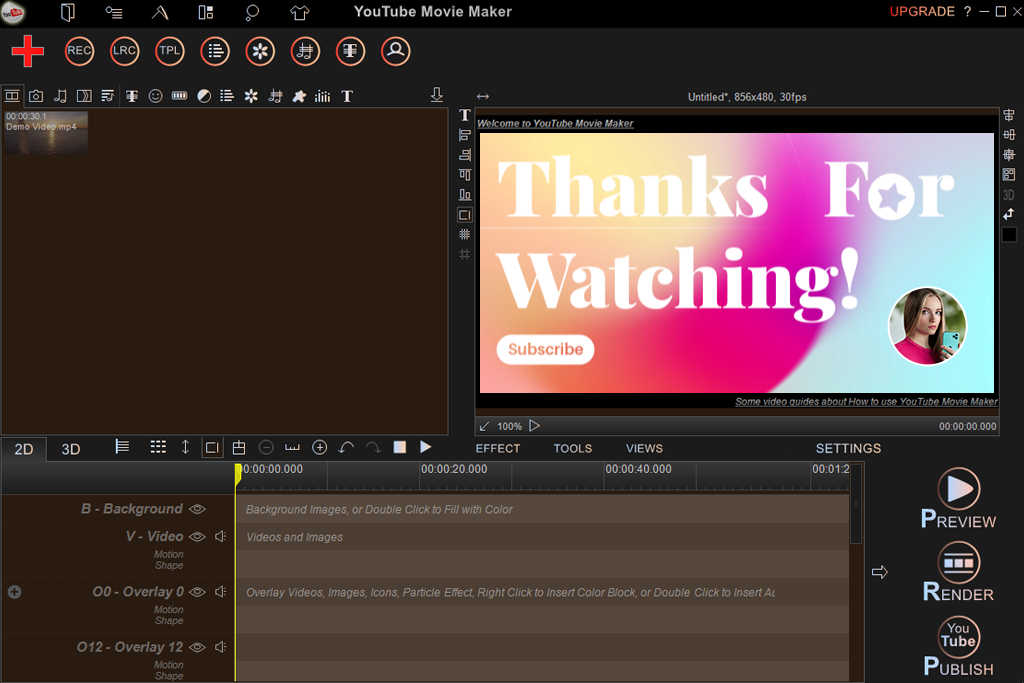Open the round user account button
The image size is (1024, 683).
tap(395, 51)
